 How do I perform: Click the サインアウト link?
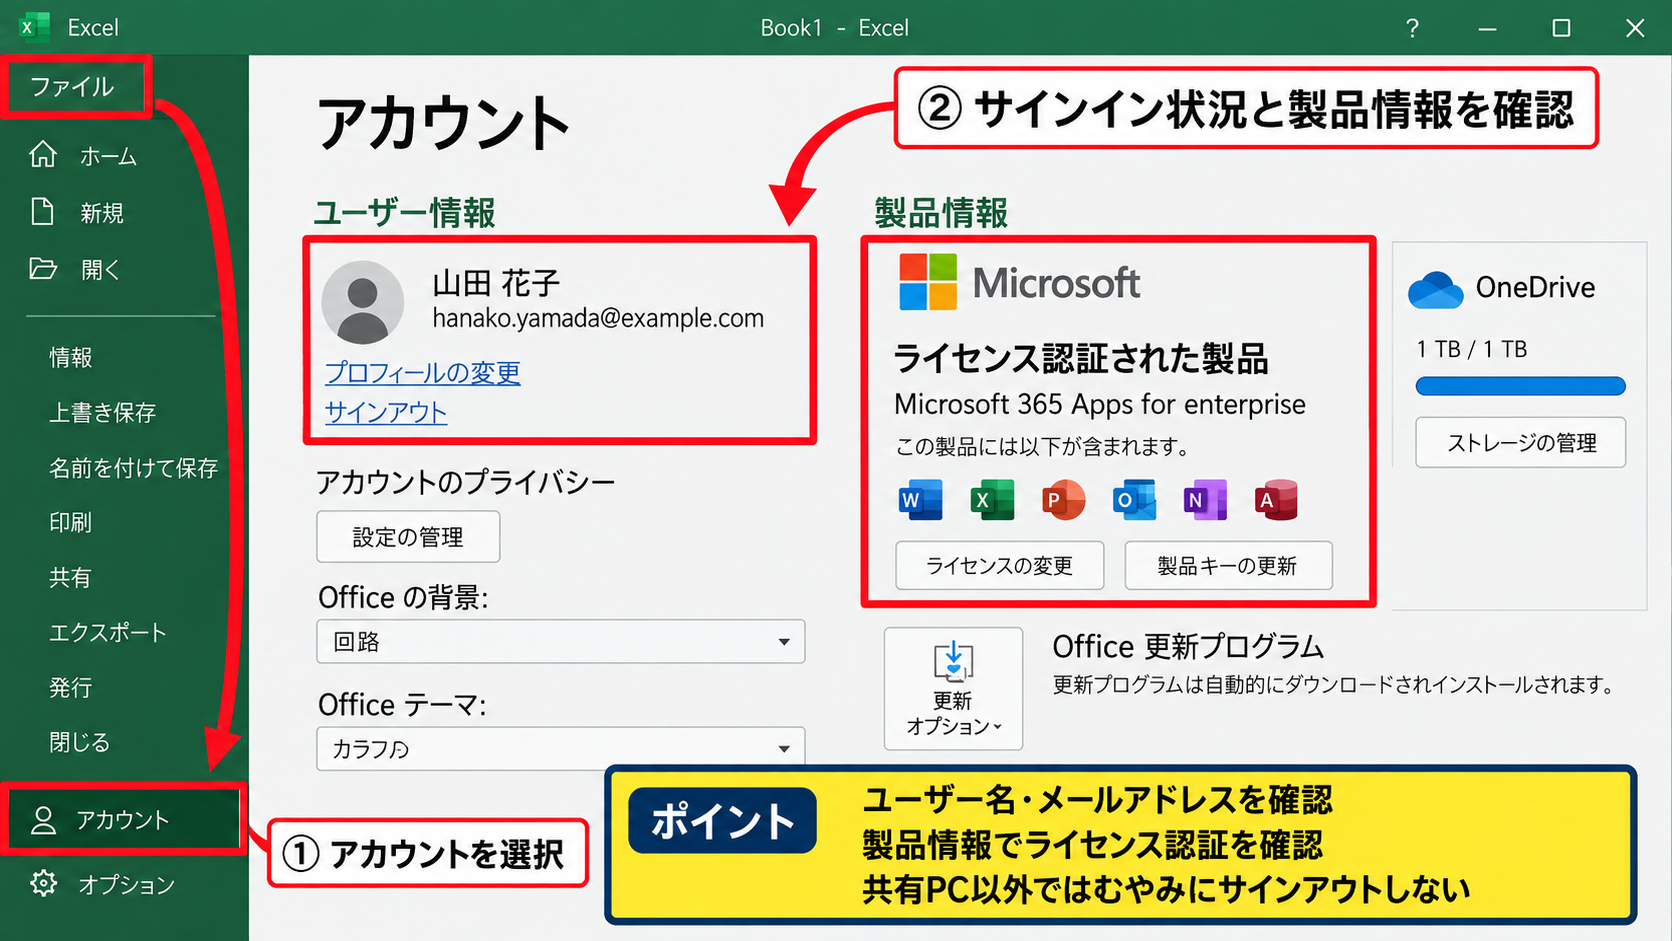[386, 412]
